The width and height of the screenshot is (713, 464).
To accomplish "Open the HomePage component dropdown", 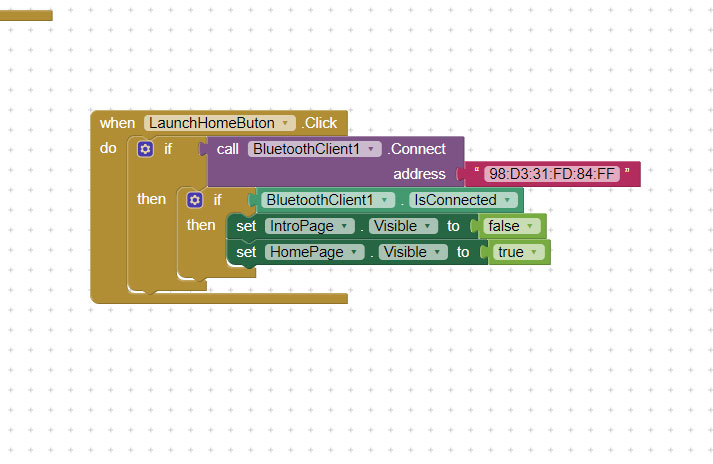I will pyautogui.click(x=314, y=252).
